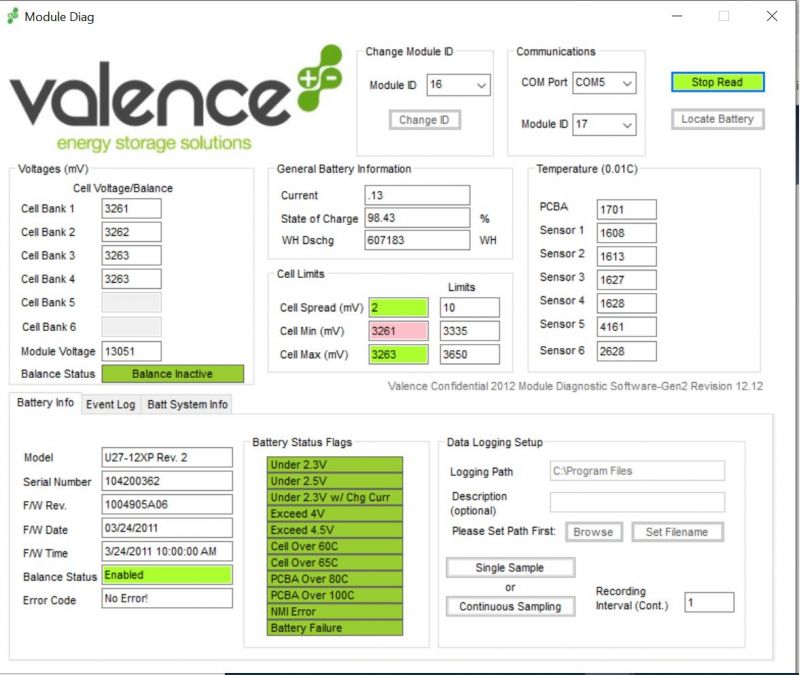Click the State of Charge field 98.43
This screenshot has height=675, width=800.
coord(417,218)
